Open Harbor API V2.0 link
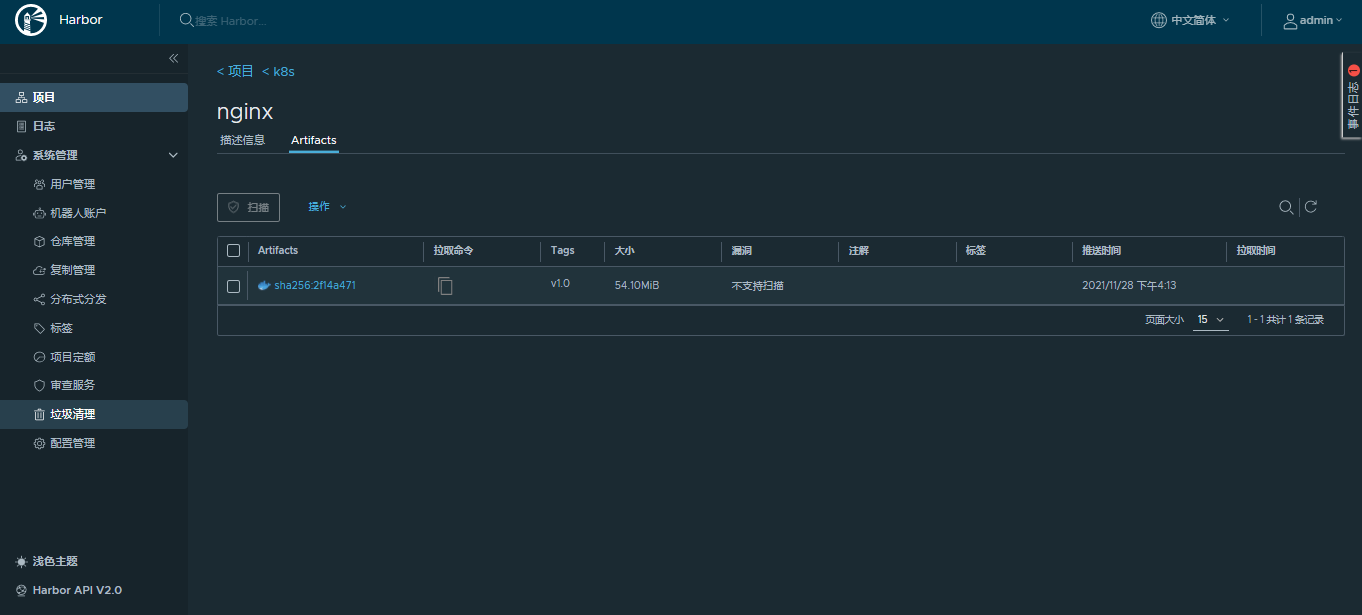The width and height of the screenshot is (1362, 615). pyautogui.click(x=77, y=590)
